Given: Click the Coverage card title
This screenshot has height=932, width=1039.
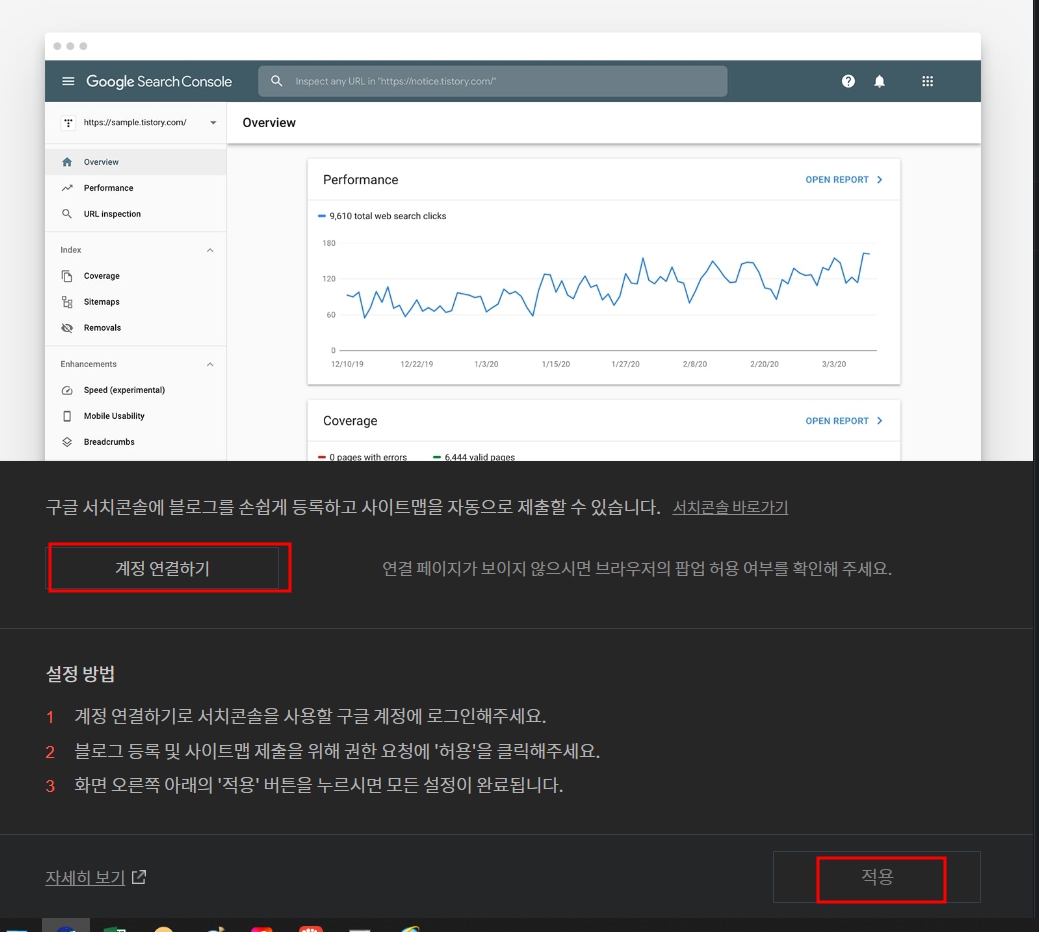Looking at the screenshot, I should click(350, 421).
